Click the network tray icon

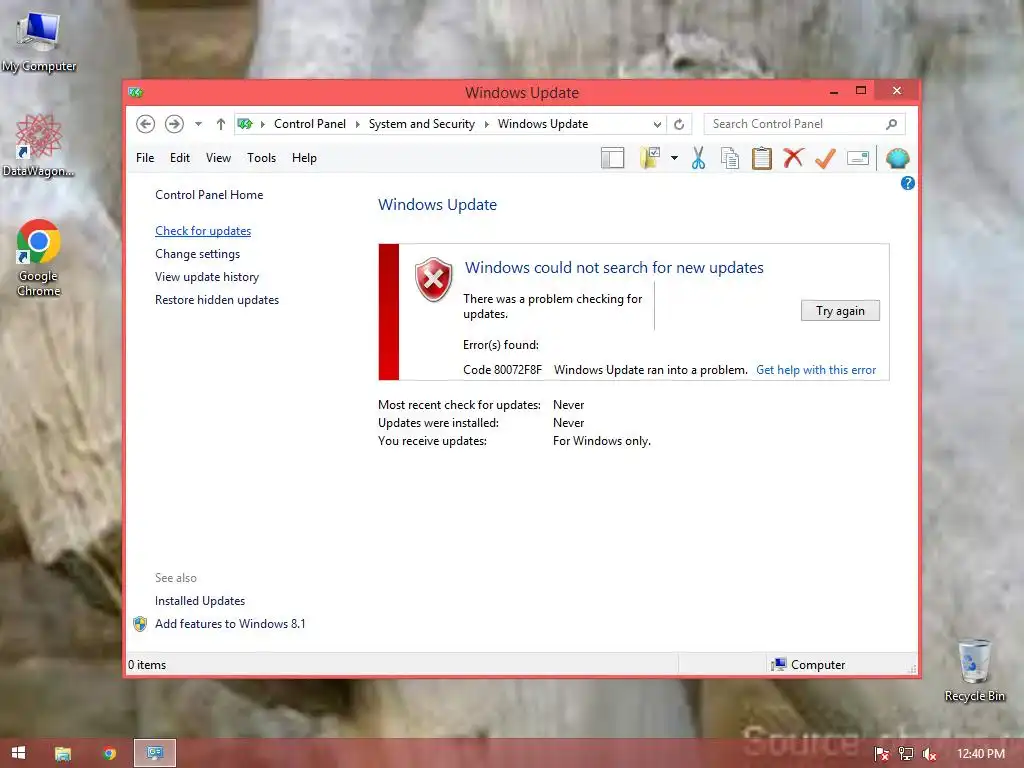(906, 754)
